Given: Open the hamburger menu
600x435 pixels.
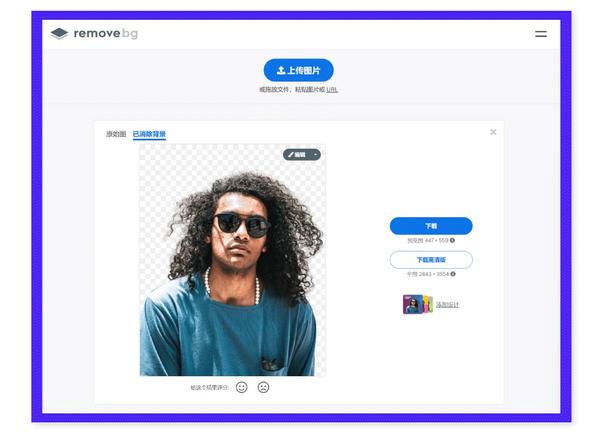Looking at the screenshot, I should [x=541, y=34].
